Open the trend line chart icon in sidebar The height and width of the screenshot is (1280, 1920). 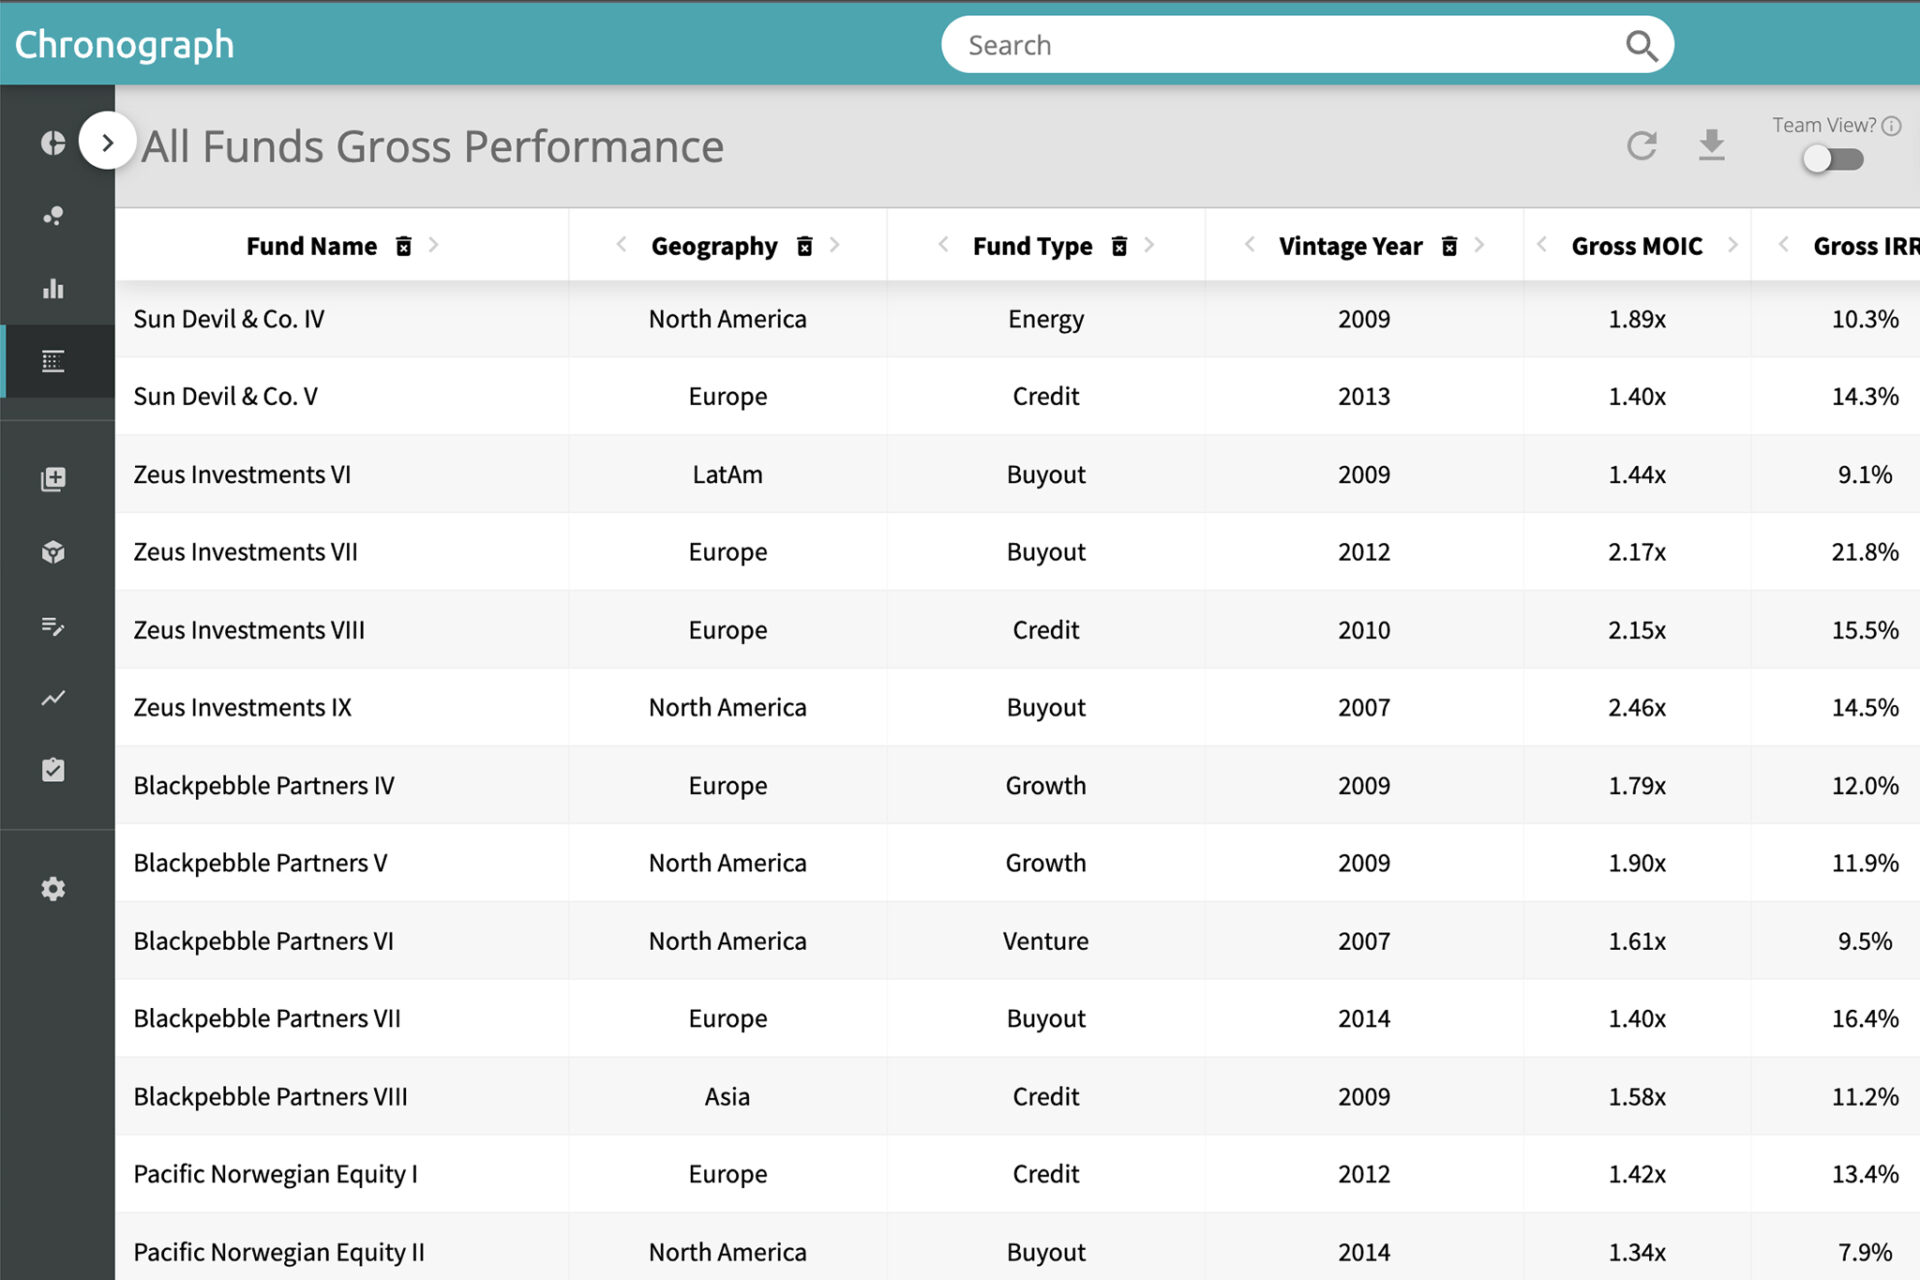pos(52,699)
